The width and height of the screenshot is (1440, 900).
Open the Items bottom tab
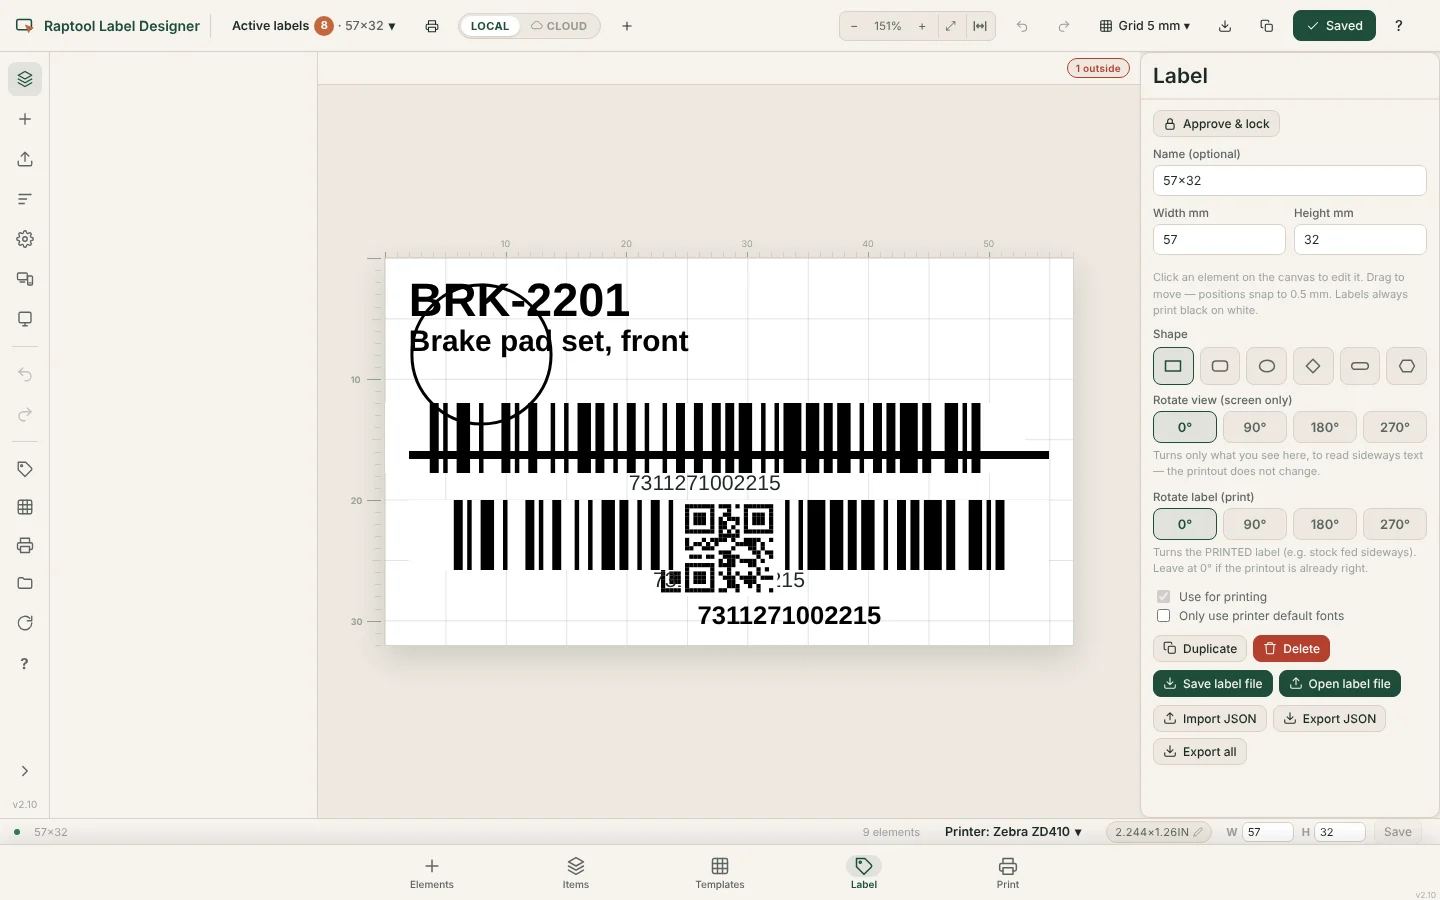(x=576, y=873)
